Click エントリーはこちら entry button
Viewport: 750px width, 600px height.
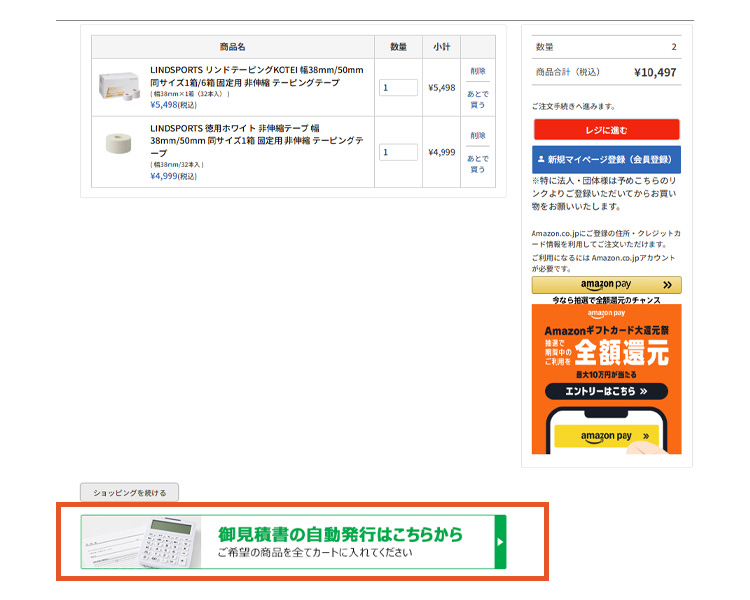[x=606, y=392]
